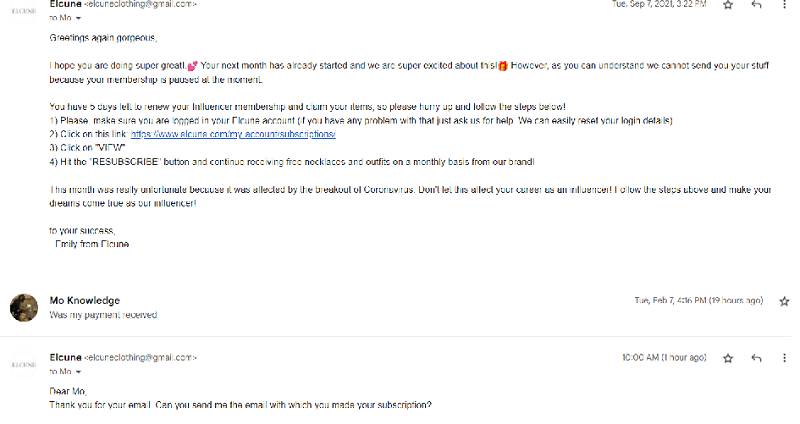800x424 pixels.
Task: Open the elcune.com my-account subscriptions link
Action: coord(232,133)
